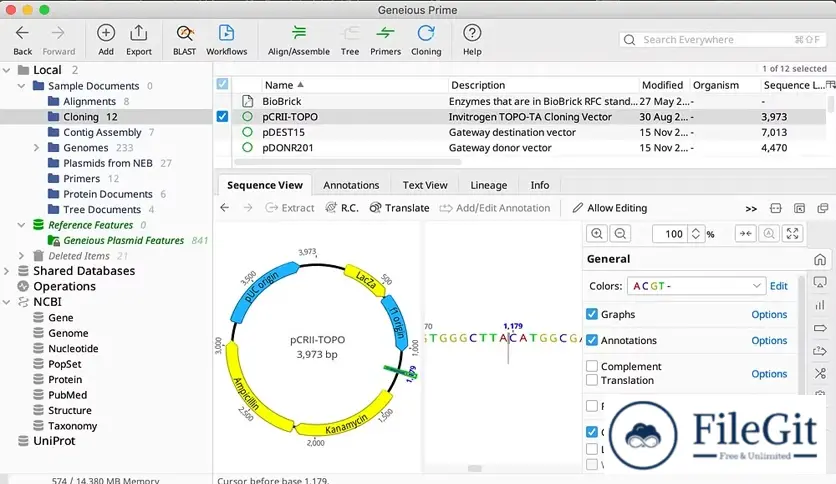
Task: Click the Align/Assemble tool icon
Action: pos(299,33)
